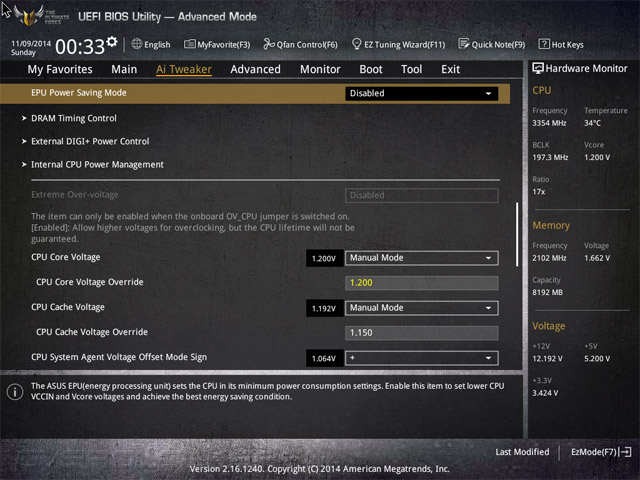Click CPU frequency value 3354 MHz
Image resolution: width=640 pixels, height=480 pixels.
549,123
